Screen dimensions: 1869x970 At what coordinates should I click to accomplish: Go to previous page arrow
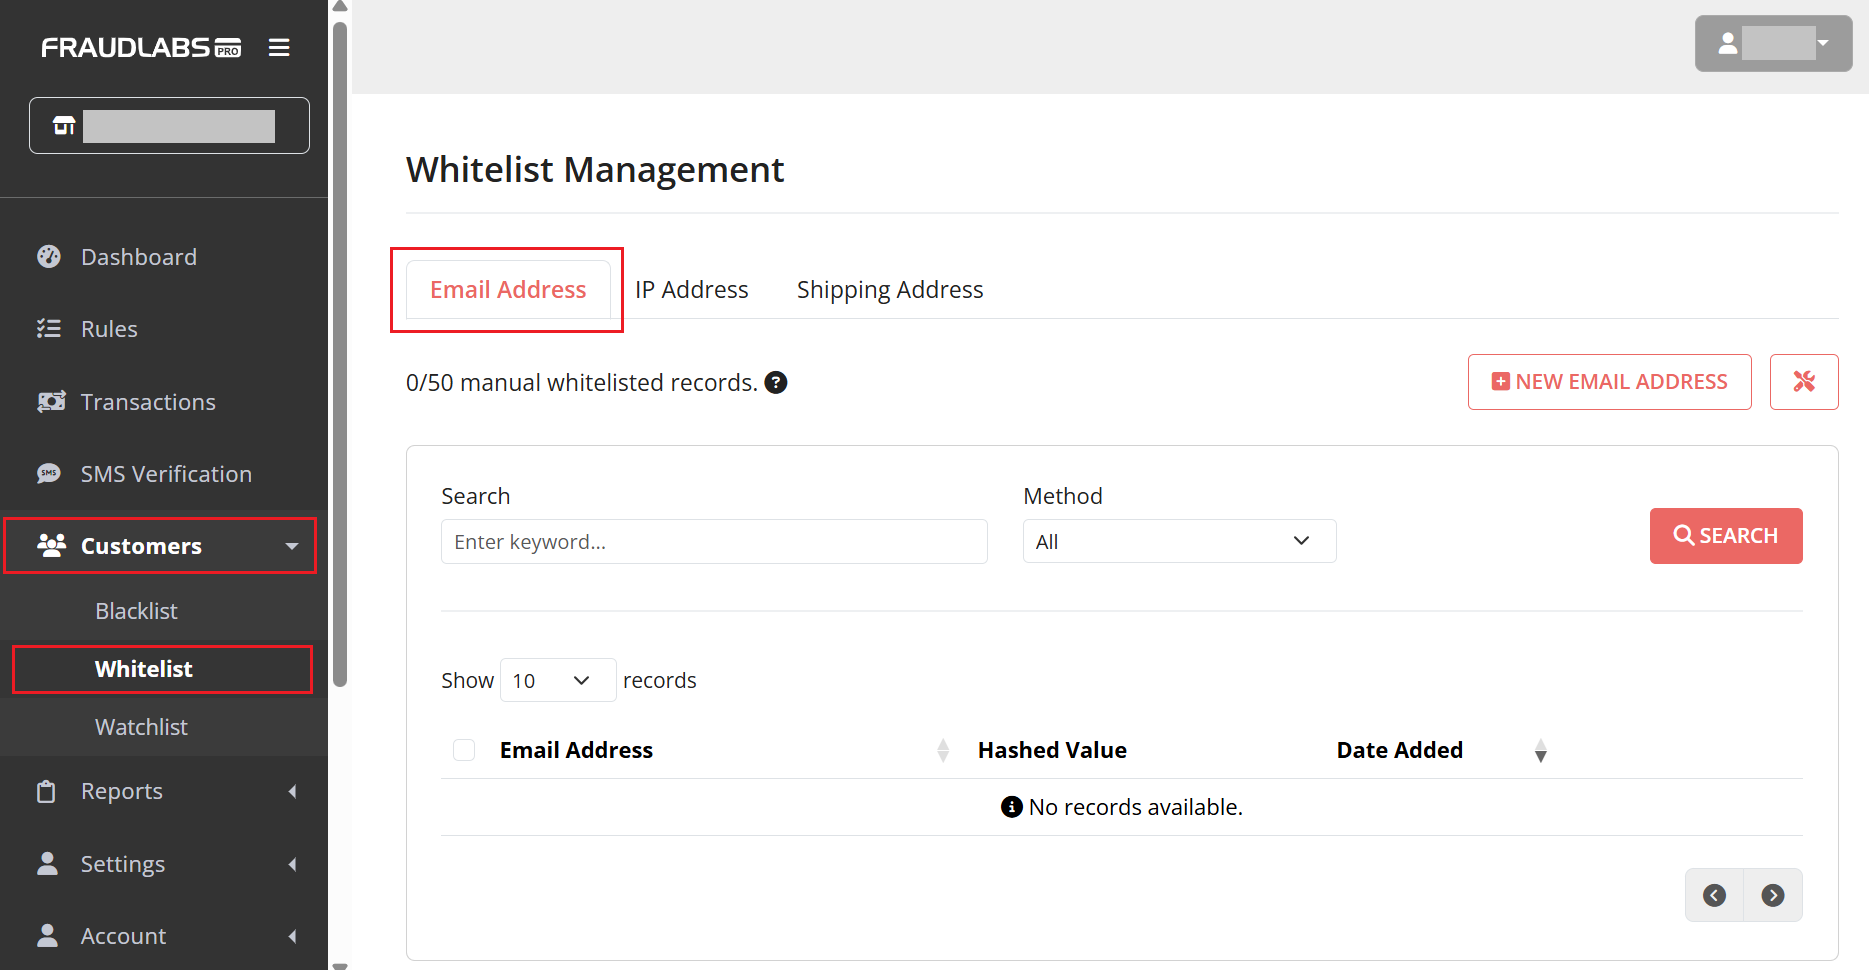point(1714,895)
